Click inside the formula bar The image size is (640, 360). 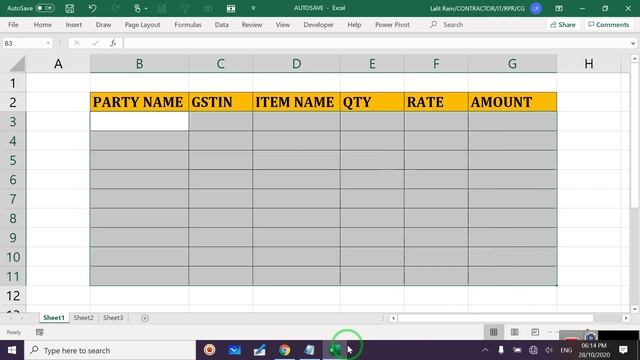pyautogui.click(x=376, y=43)
